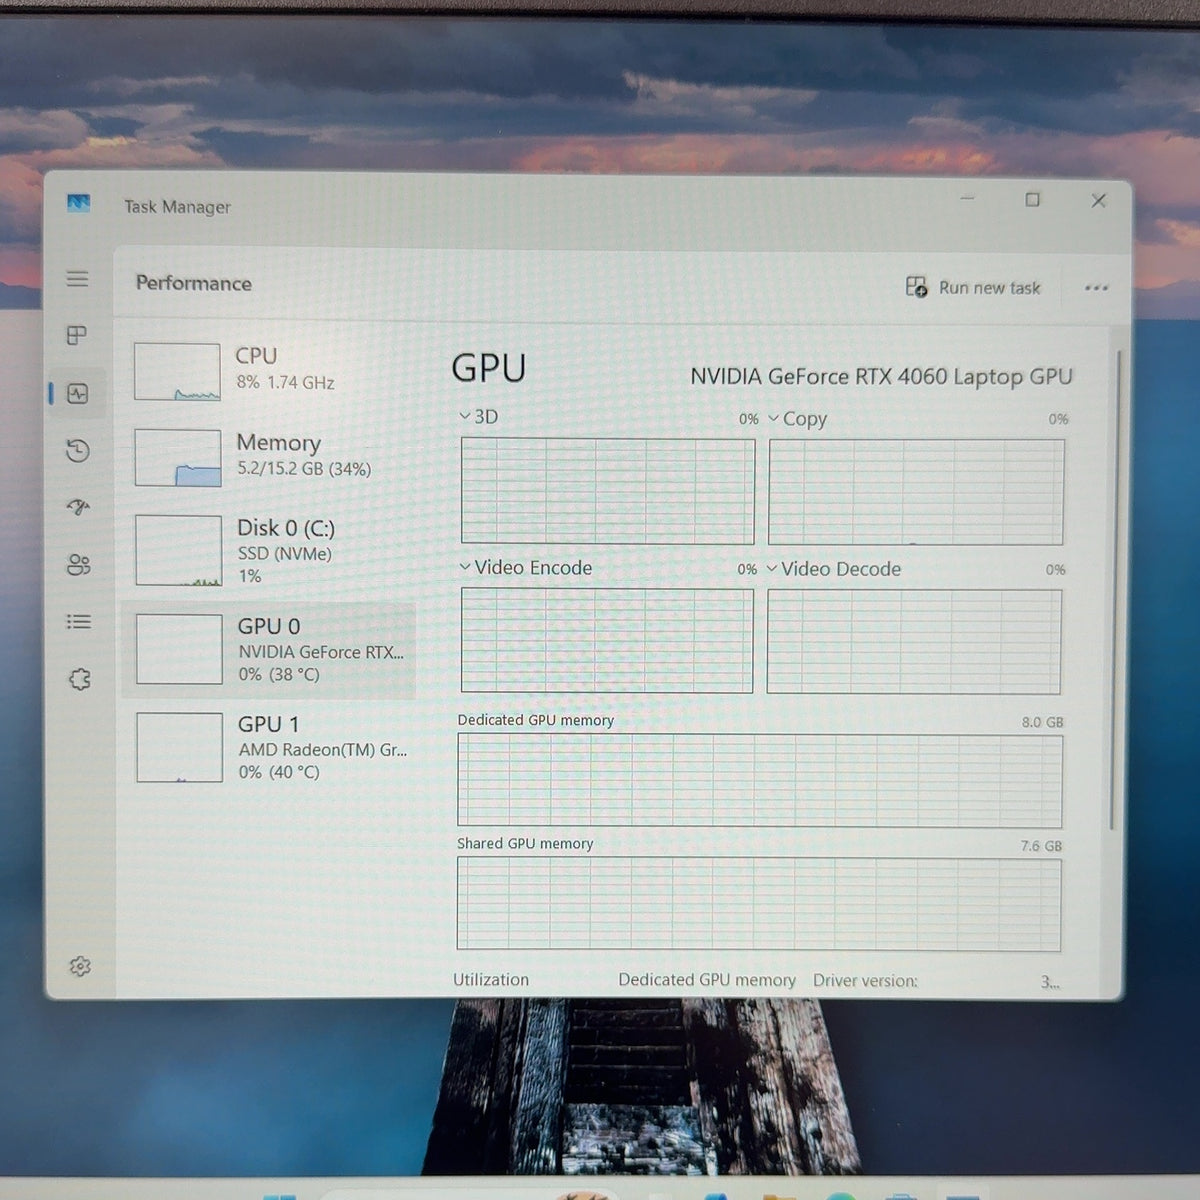Open the three-dots more options menu
1200x1200 pixels.
[x=1096, y=288]
